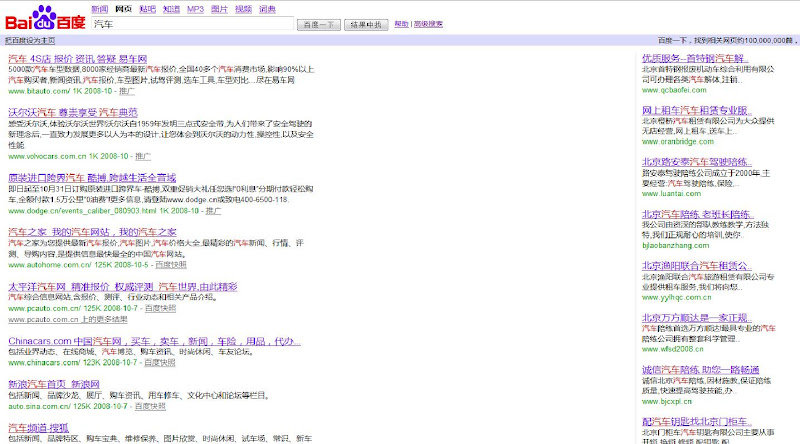Viewport: 800px width, 444px height.
Task: Click the www.volvocars.com.cn URL text
Action: pyautogui.click(x=47, y=156)
